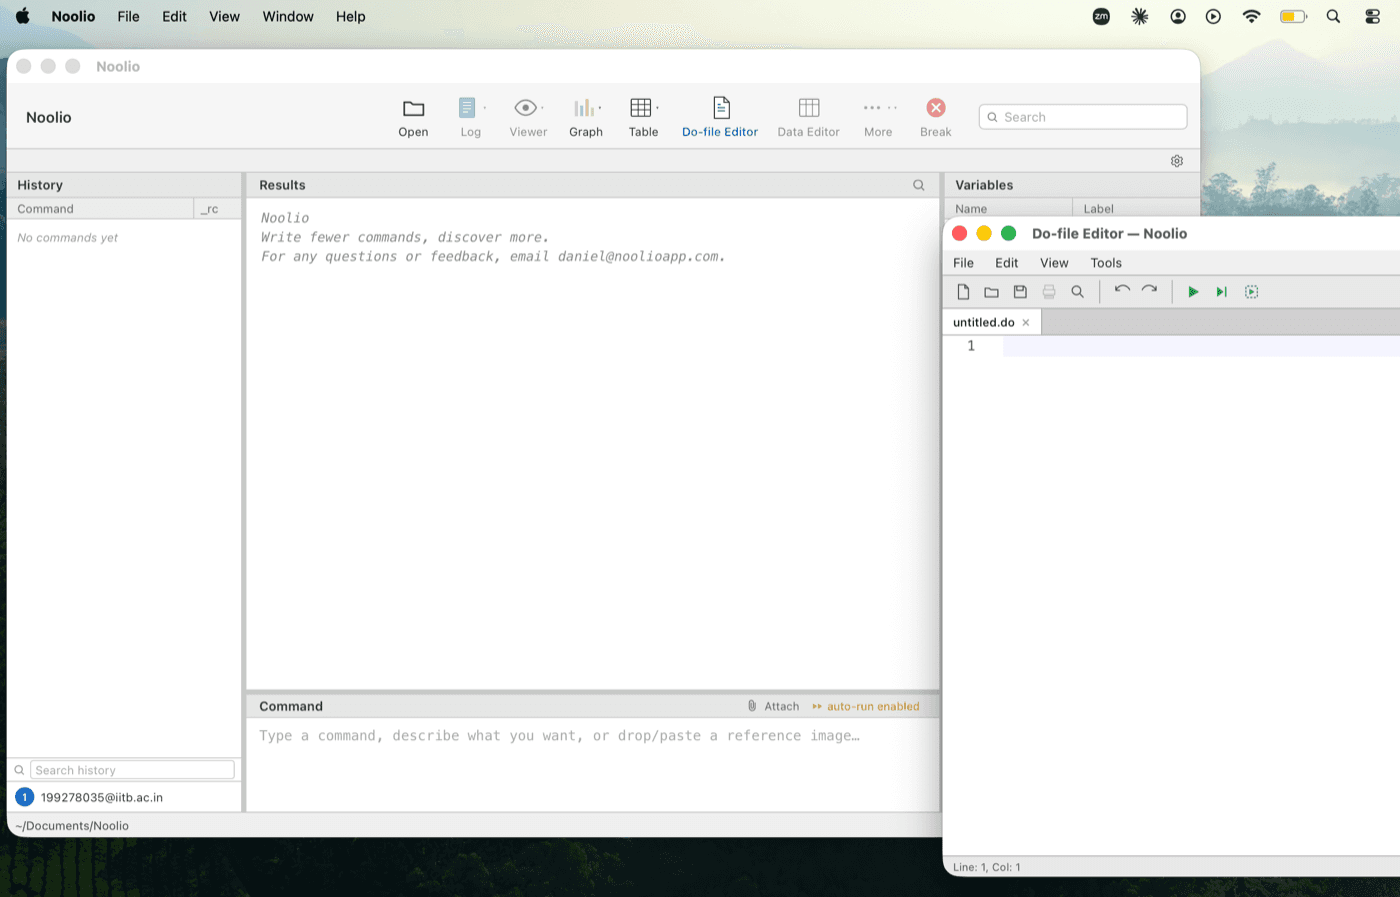
Task: Click the Attach button label
Action: (x=782, y=706)
